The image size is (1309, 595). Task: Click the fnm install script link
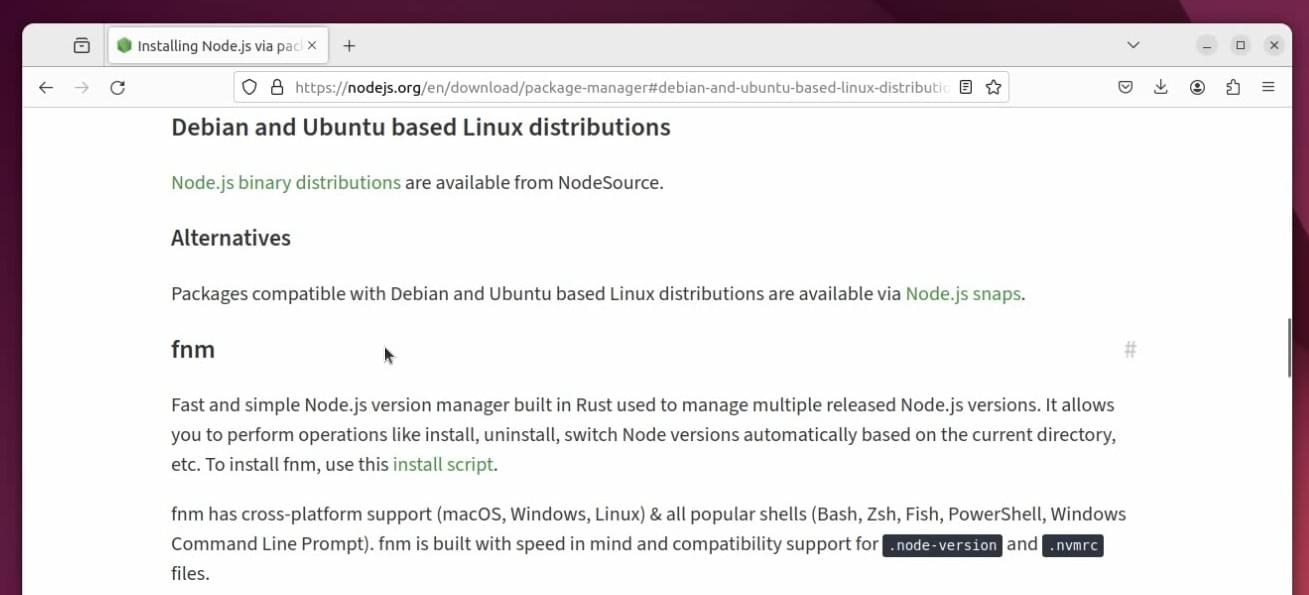click(x=443, y=465)
